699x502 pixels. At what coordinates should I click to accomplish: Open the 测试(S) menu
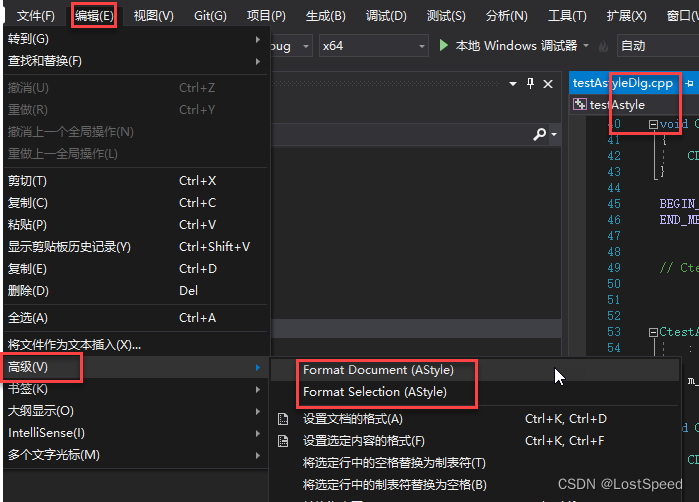click(x=446, y=16)
